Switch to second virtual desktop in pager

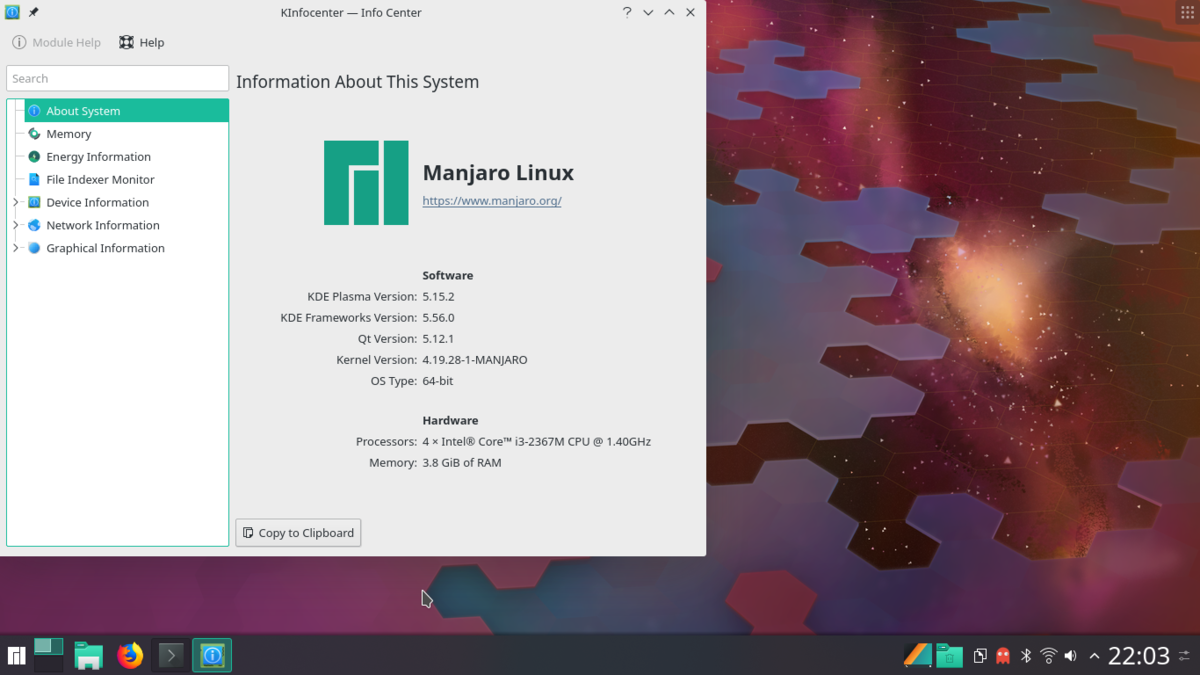(49, 664)
